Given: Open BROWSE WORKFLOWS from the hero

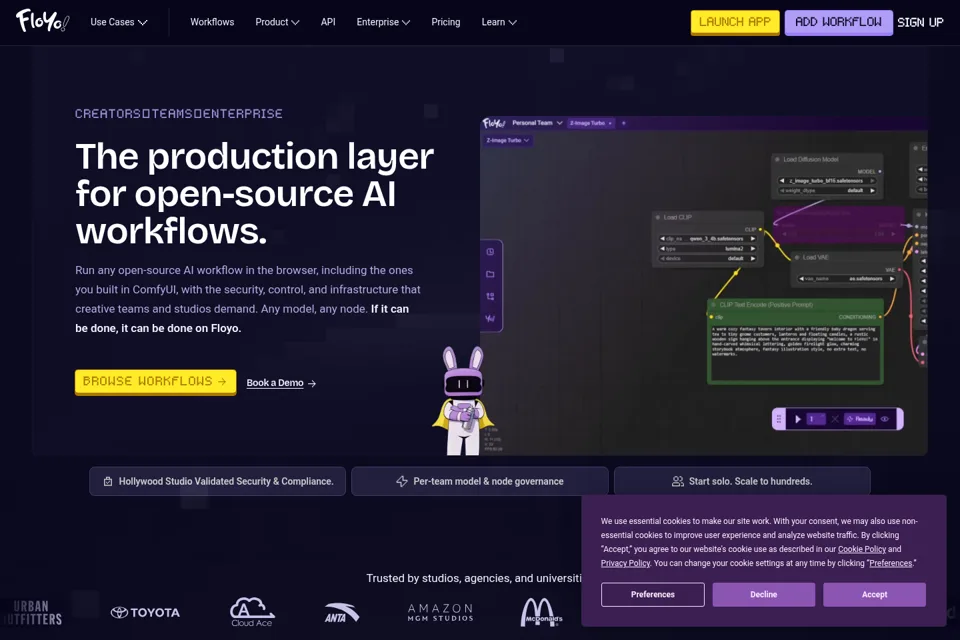Looking at the screenshot, I should [155, 382].
